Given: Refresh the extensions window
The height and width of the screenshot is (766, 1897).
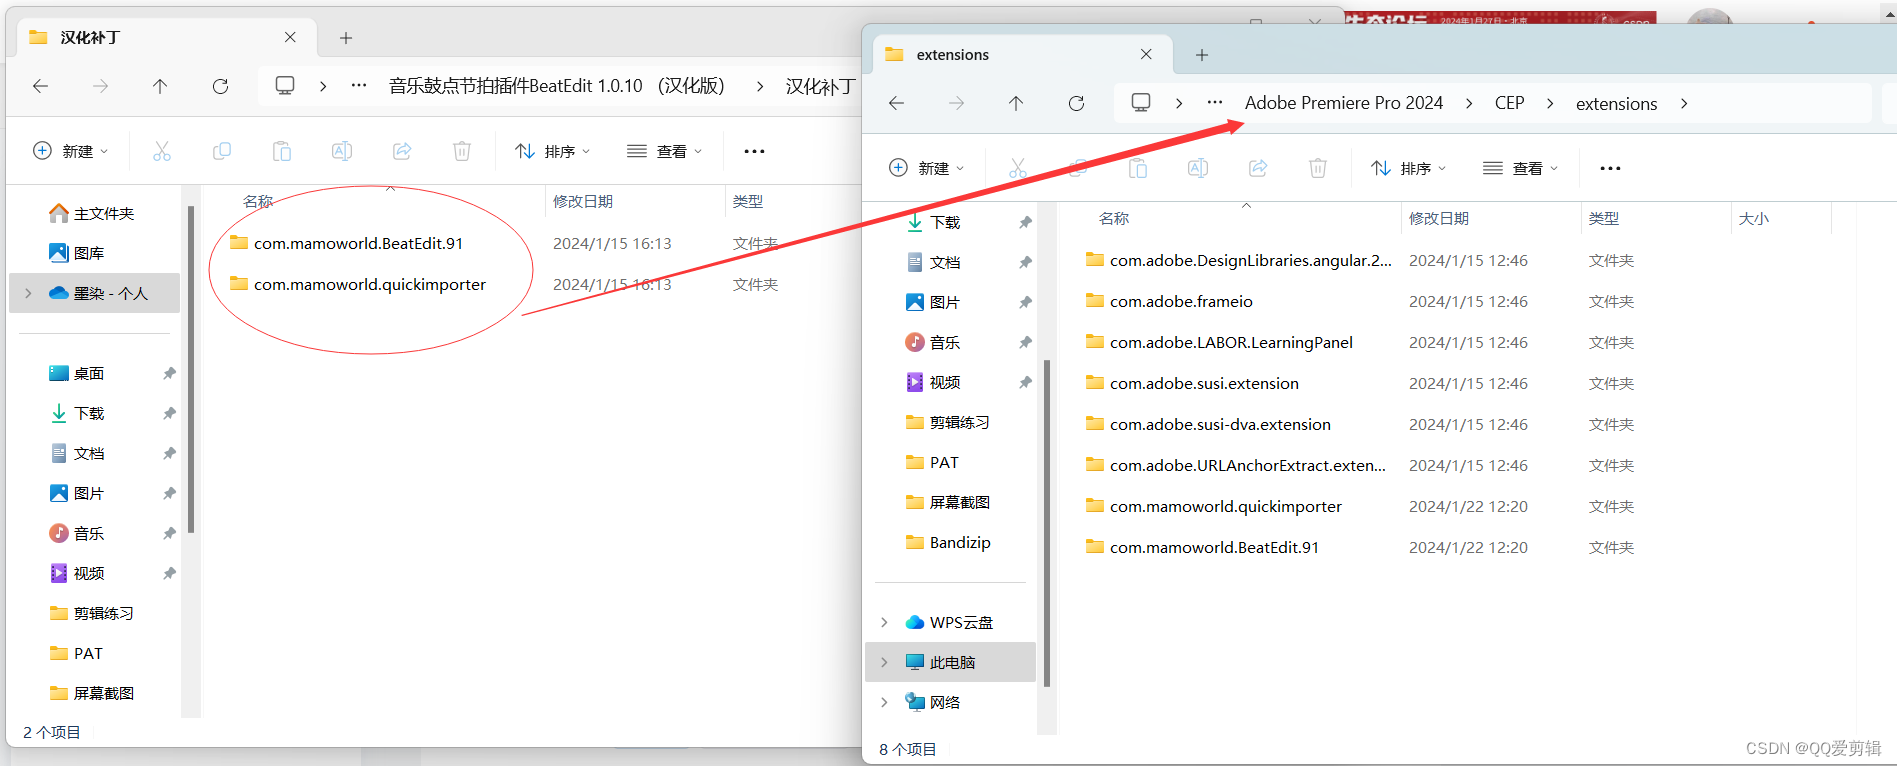Looking at the screenshot, I should [1076, 103].
